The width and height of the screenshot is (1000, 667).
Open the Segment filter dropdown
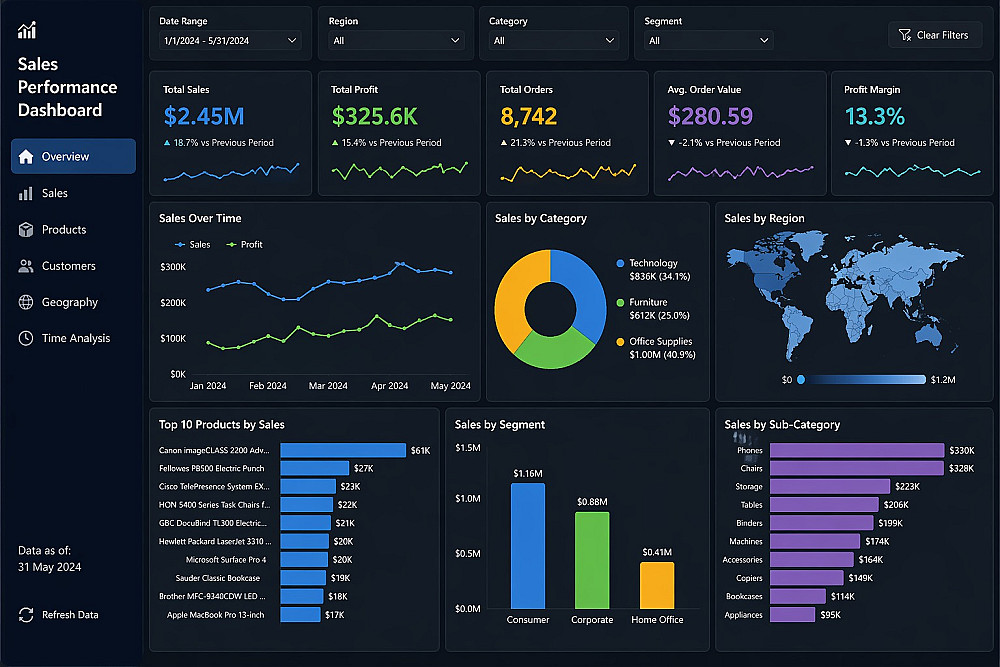709,40
